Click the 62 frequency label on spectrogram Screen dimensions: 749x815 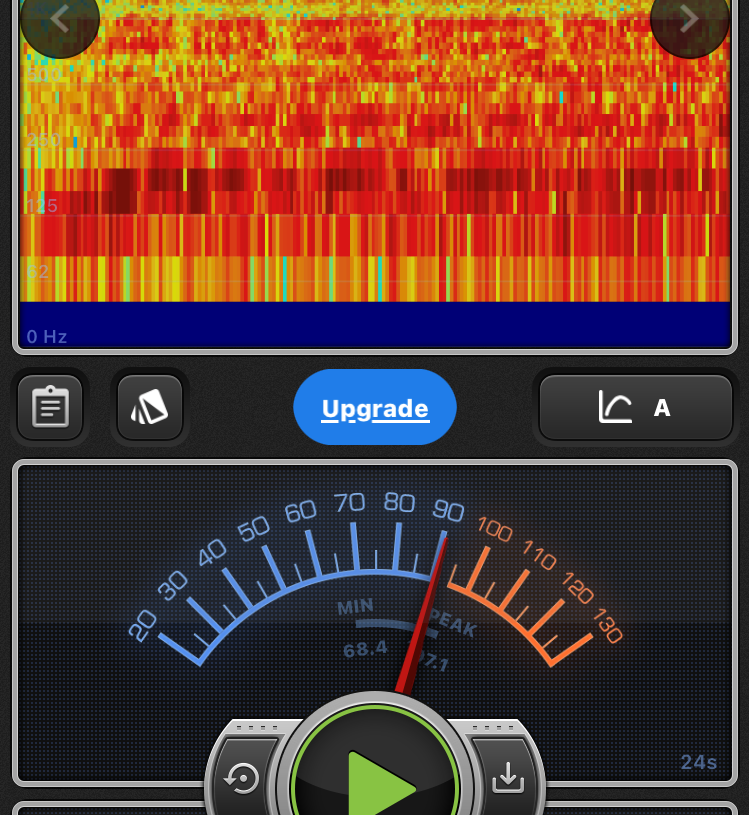38,271
